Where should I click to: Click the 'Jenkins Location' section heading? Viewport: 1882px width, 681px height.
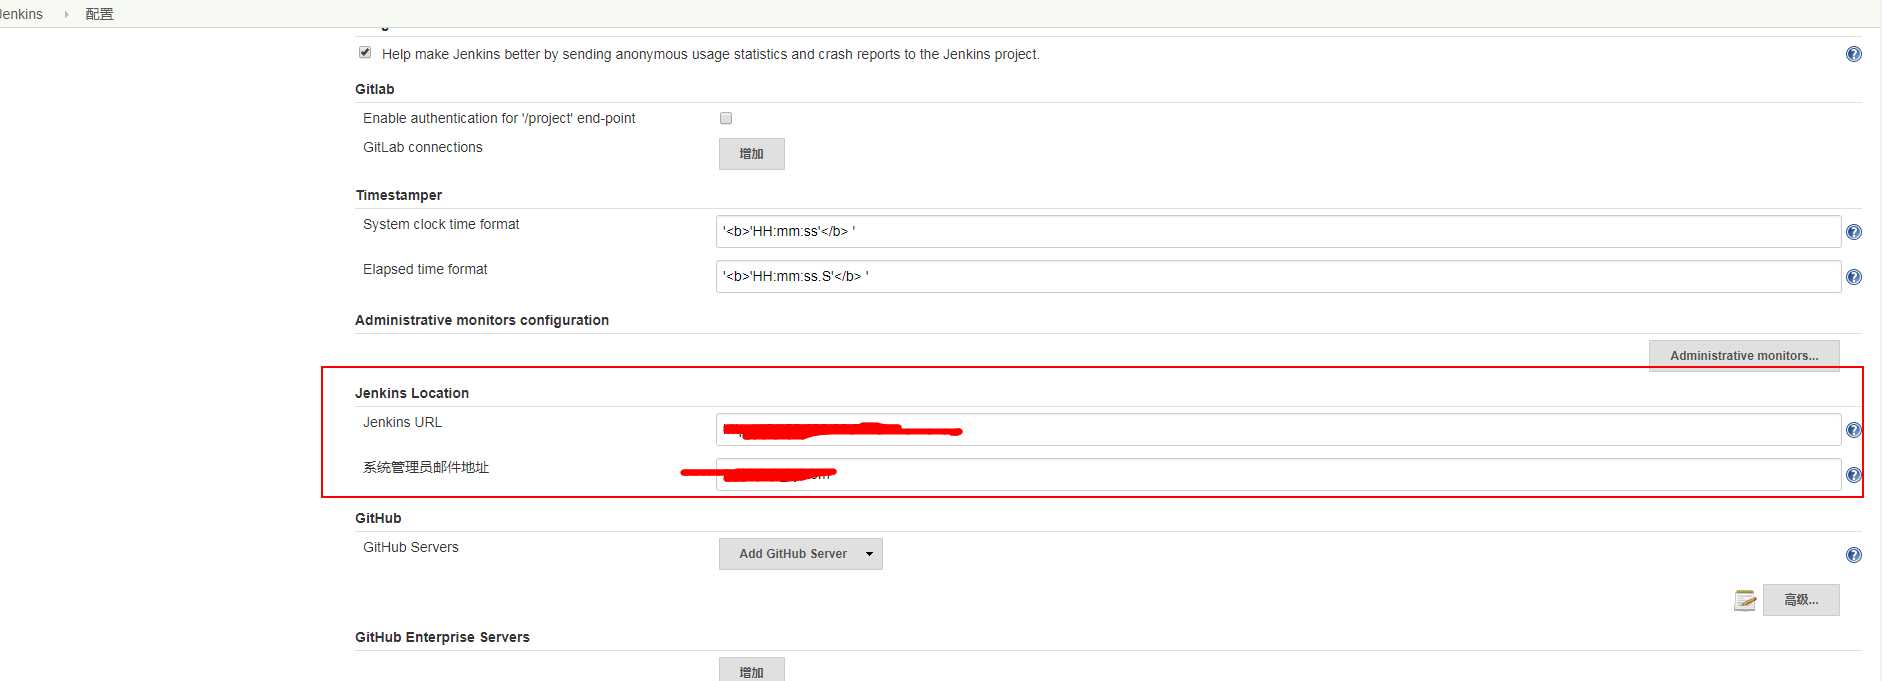412,393
